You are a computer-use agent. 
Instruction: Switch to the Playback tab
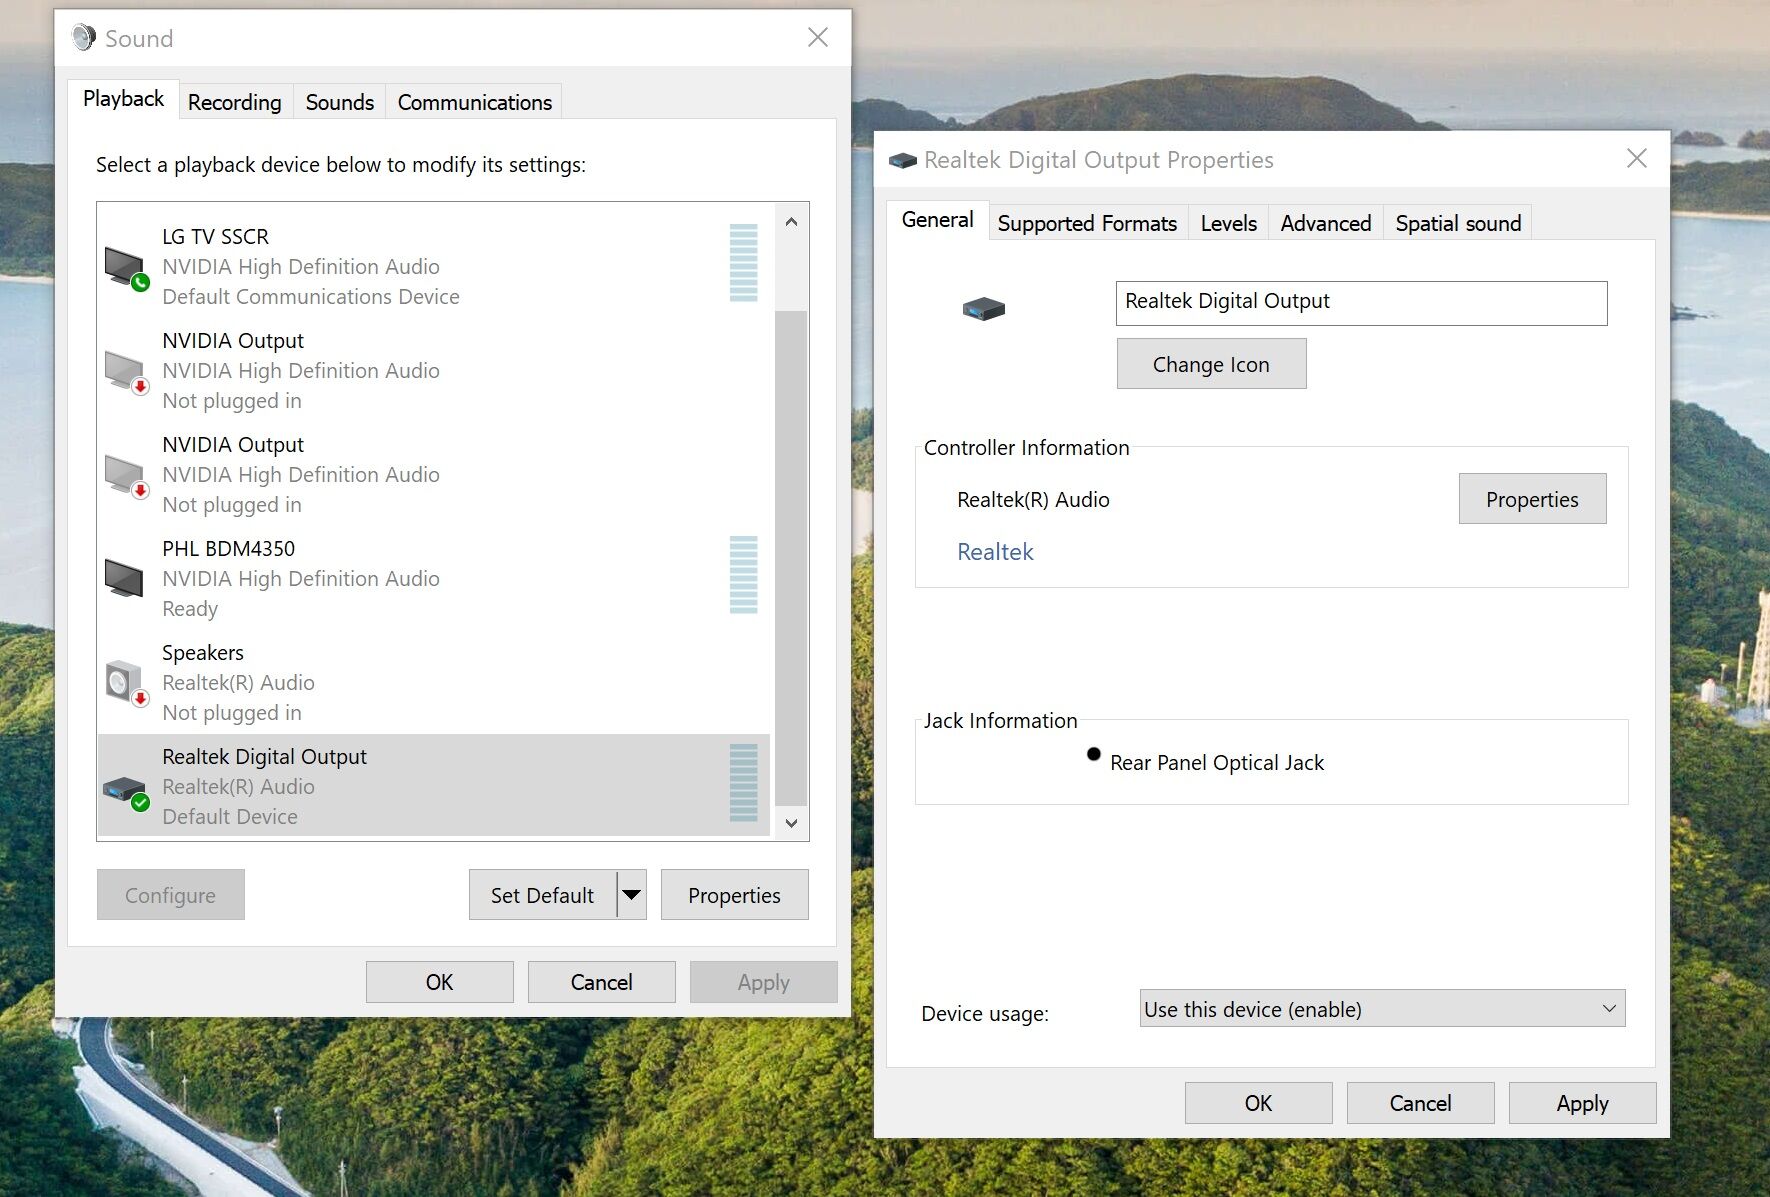(123, 99)
